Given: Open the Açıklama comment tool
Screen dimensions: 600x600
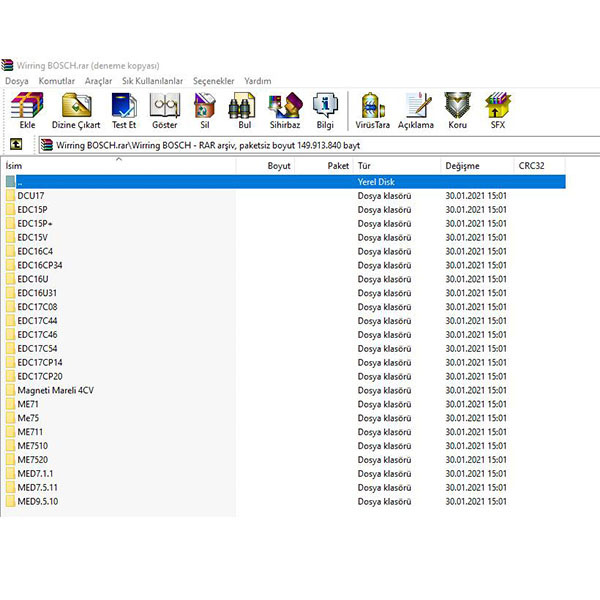Looking at the screenshot, I should 416,110.
